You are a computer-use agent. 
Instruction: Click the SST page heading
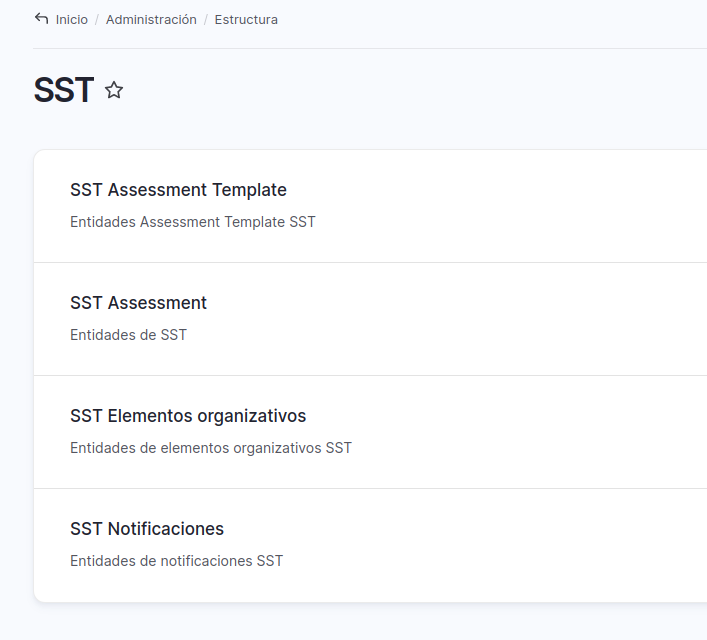[x=63, y=91]
